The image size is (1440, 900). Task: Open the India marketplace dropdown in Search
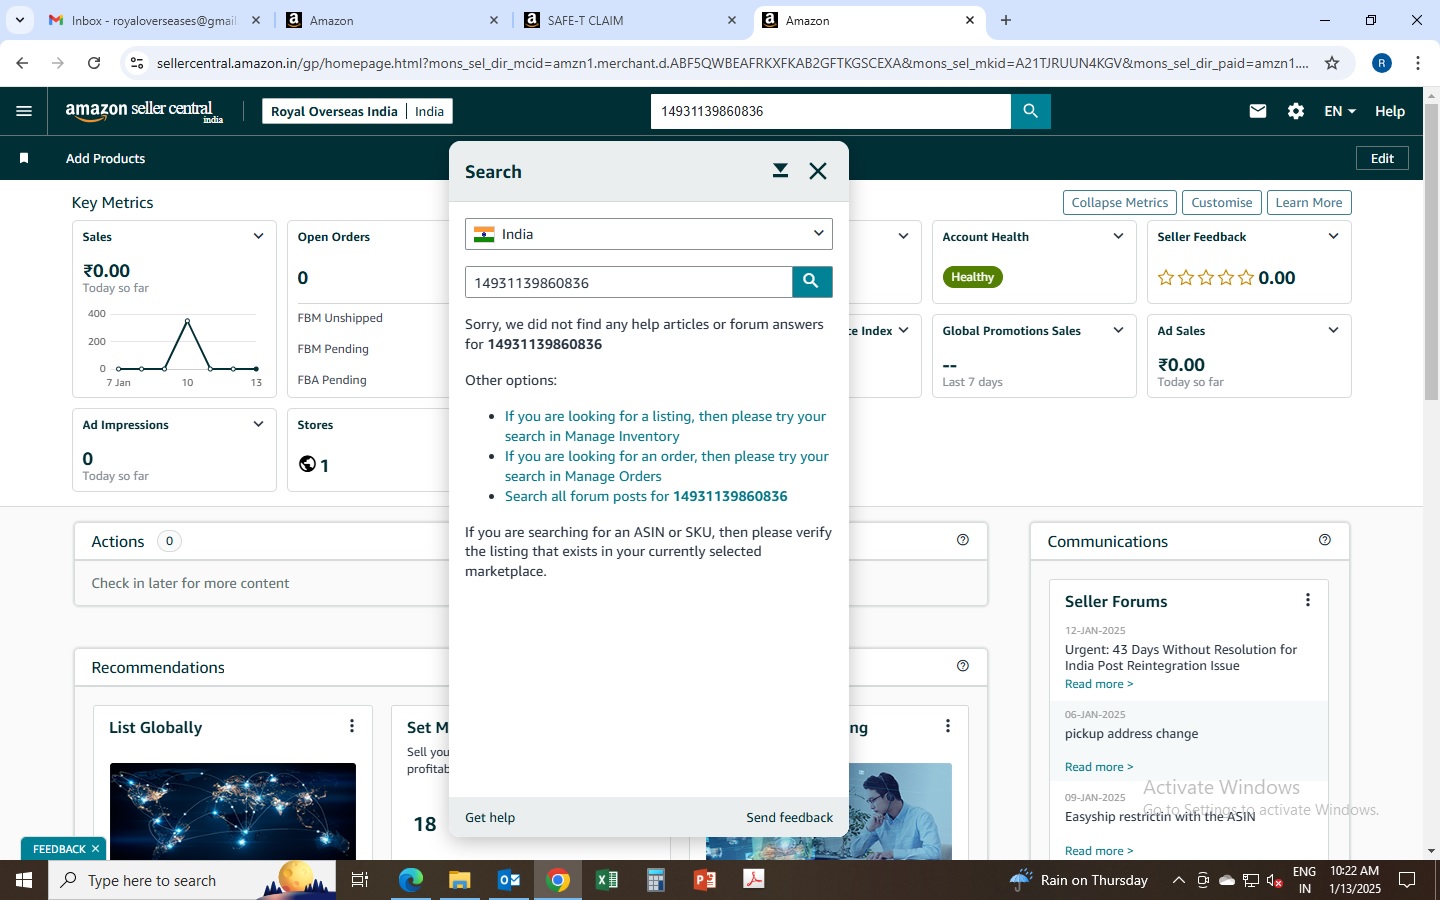tap(648, 234)
